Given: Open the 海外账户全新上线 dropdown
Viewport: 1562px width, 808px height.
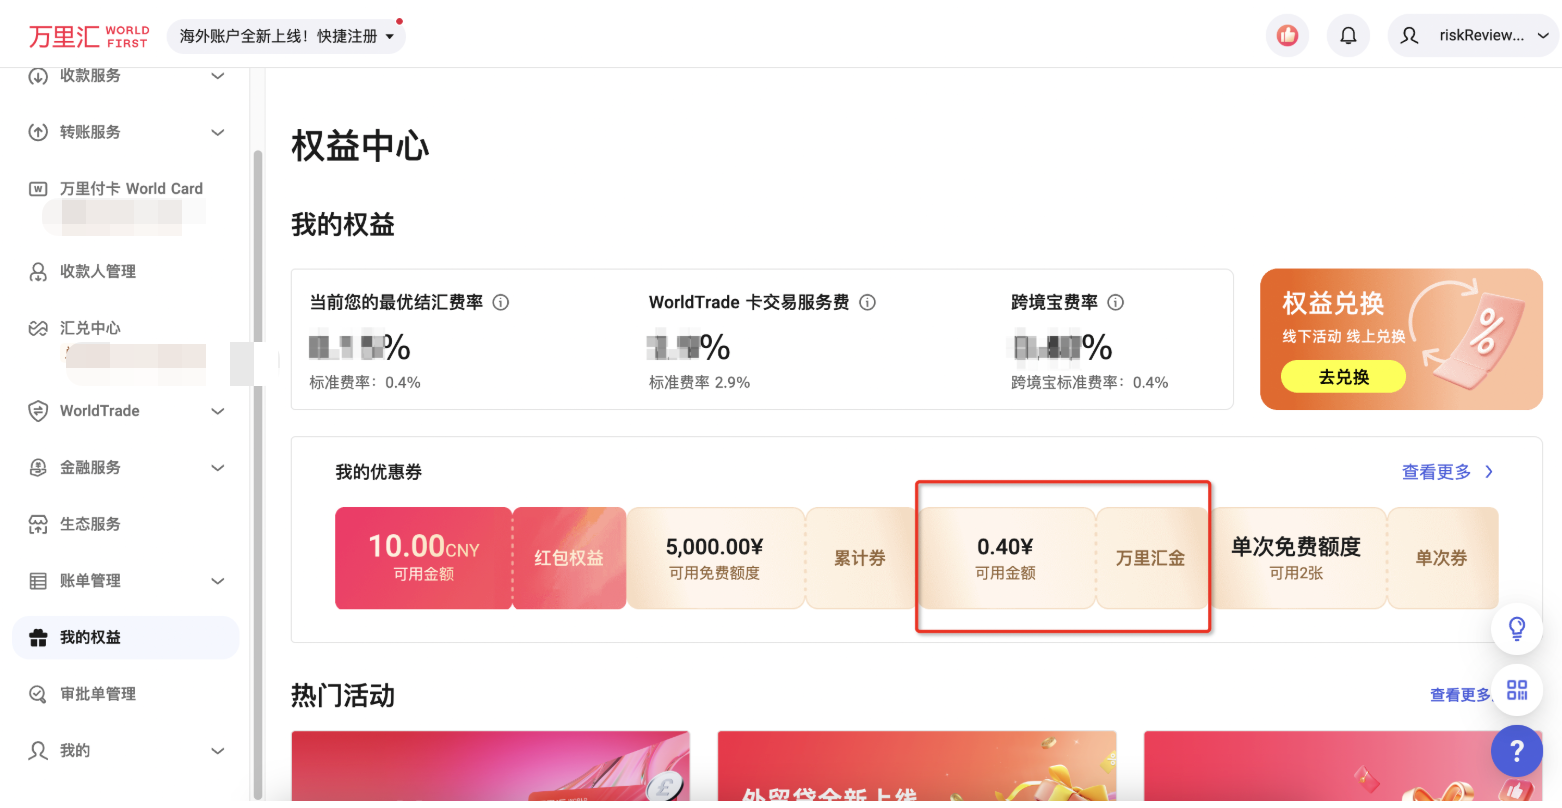Looking at the screenshot, I should click(x=286, y=36).
